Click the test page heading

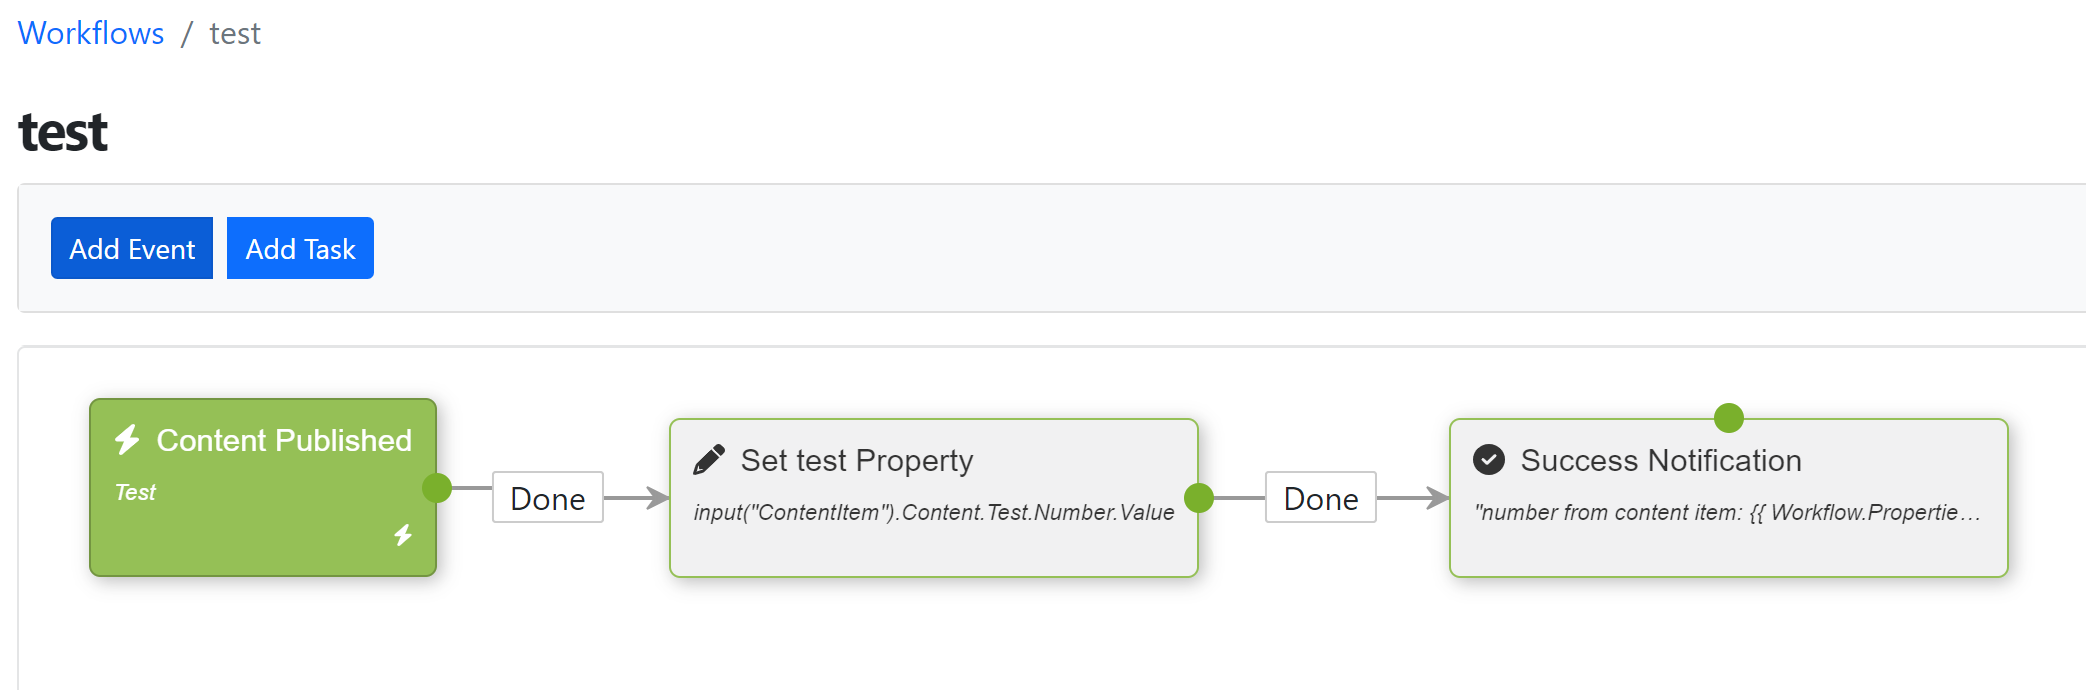click(x=62, y=131)
